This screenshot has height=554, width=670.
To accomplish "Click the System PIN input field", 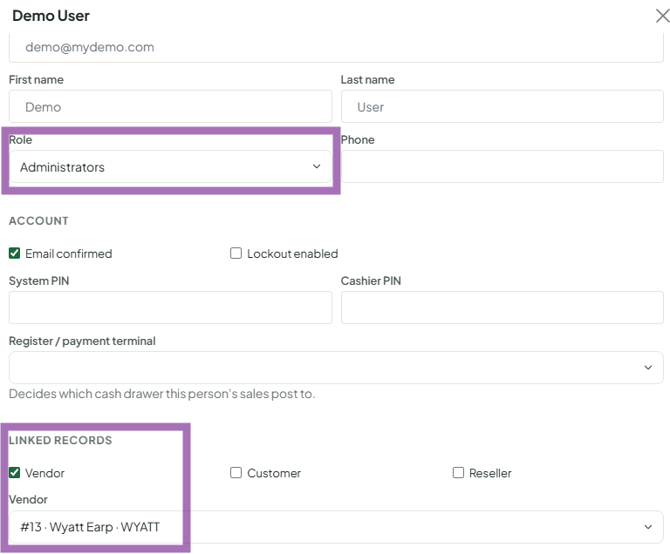I will [170, 308].
